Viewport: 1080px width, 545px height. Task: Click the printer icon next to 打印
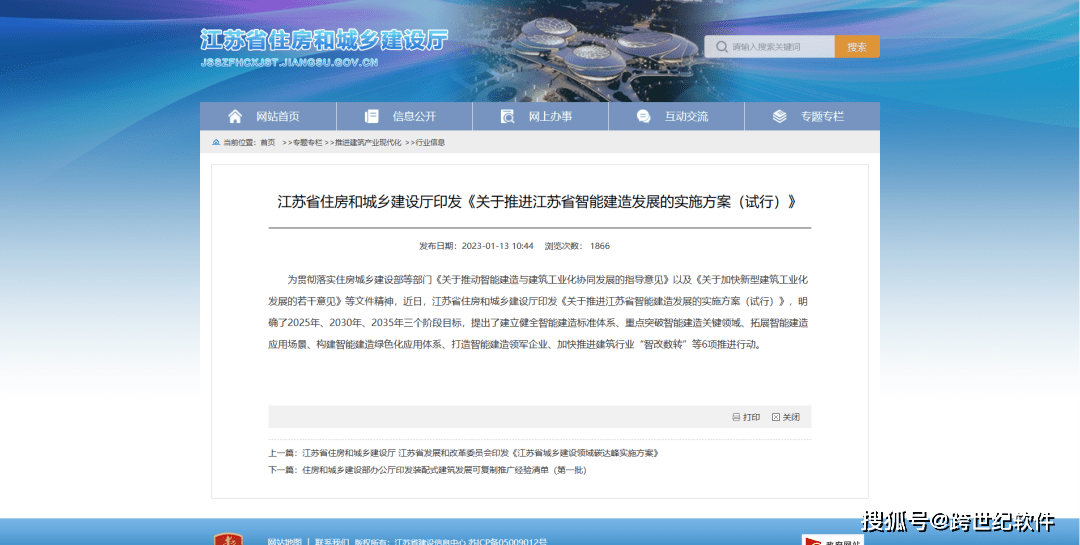click(736, 418)
